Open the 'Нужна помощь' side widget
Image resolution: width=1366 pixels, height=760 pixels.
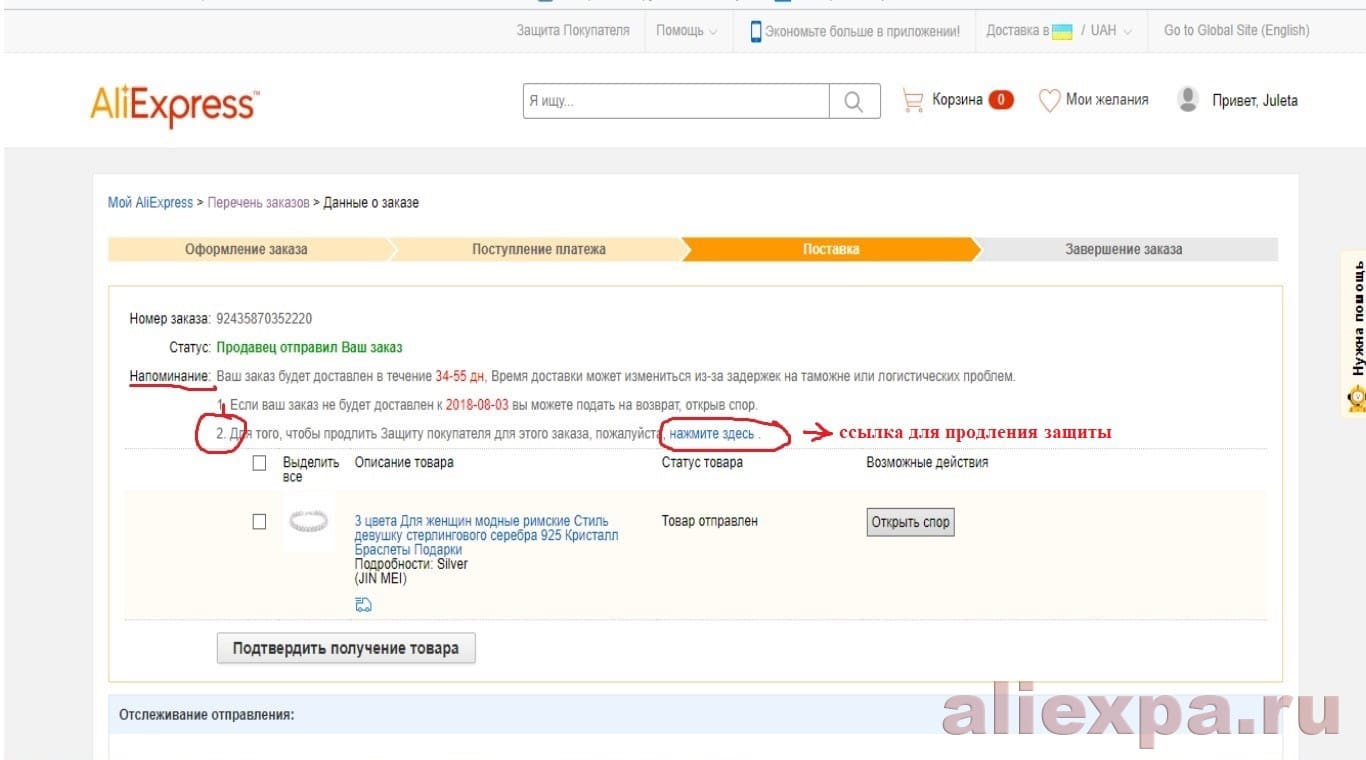(x=1354, y=332)
